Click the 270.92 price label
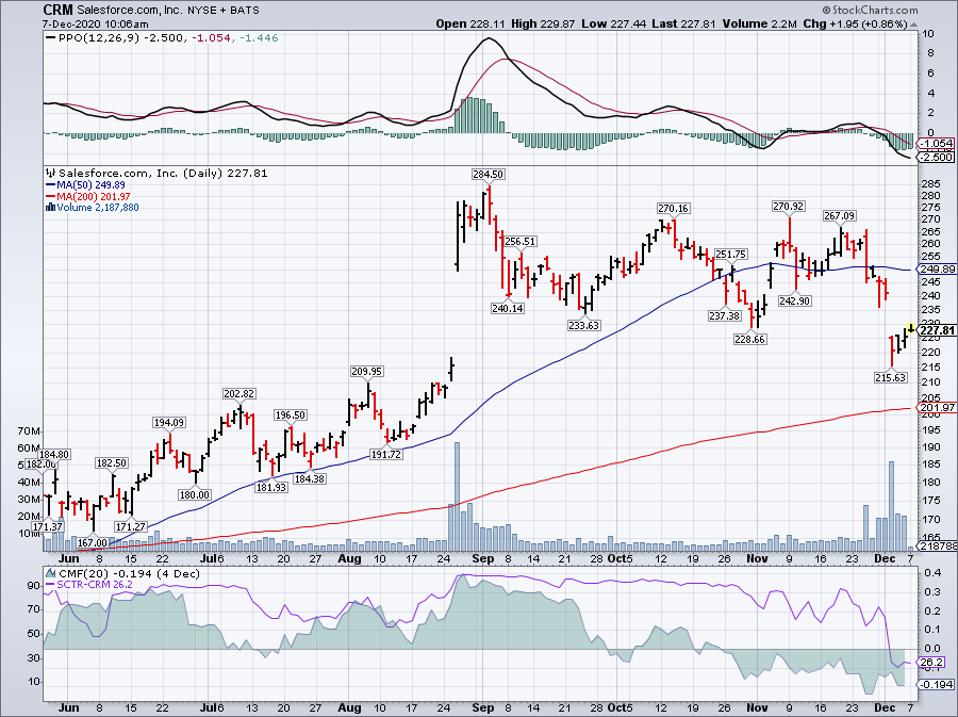Image resolution: width=958 pixels, height=717 pixels. 788,207
